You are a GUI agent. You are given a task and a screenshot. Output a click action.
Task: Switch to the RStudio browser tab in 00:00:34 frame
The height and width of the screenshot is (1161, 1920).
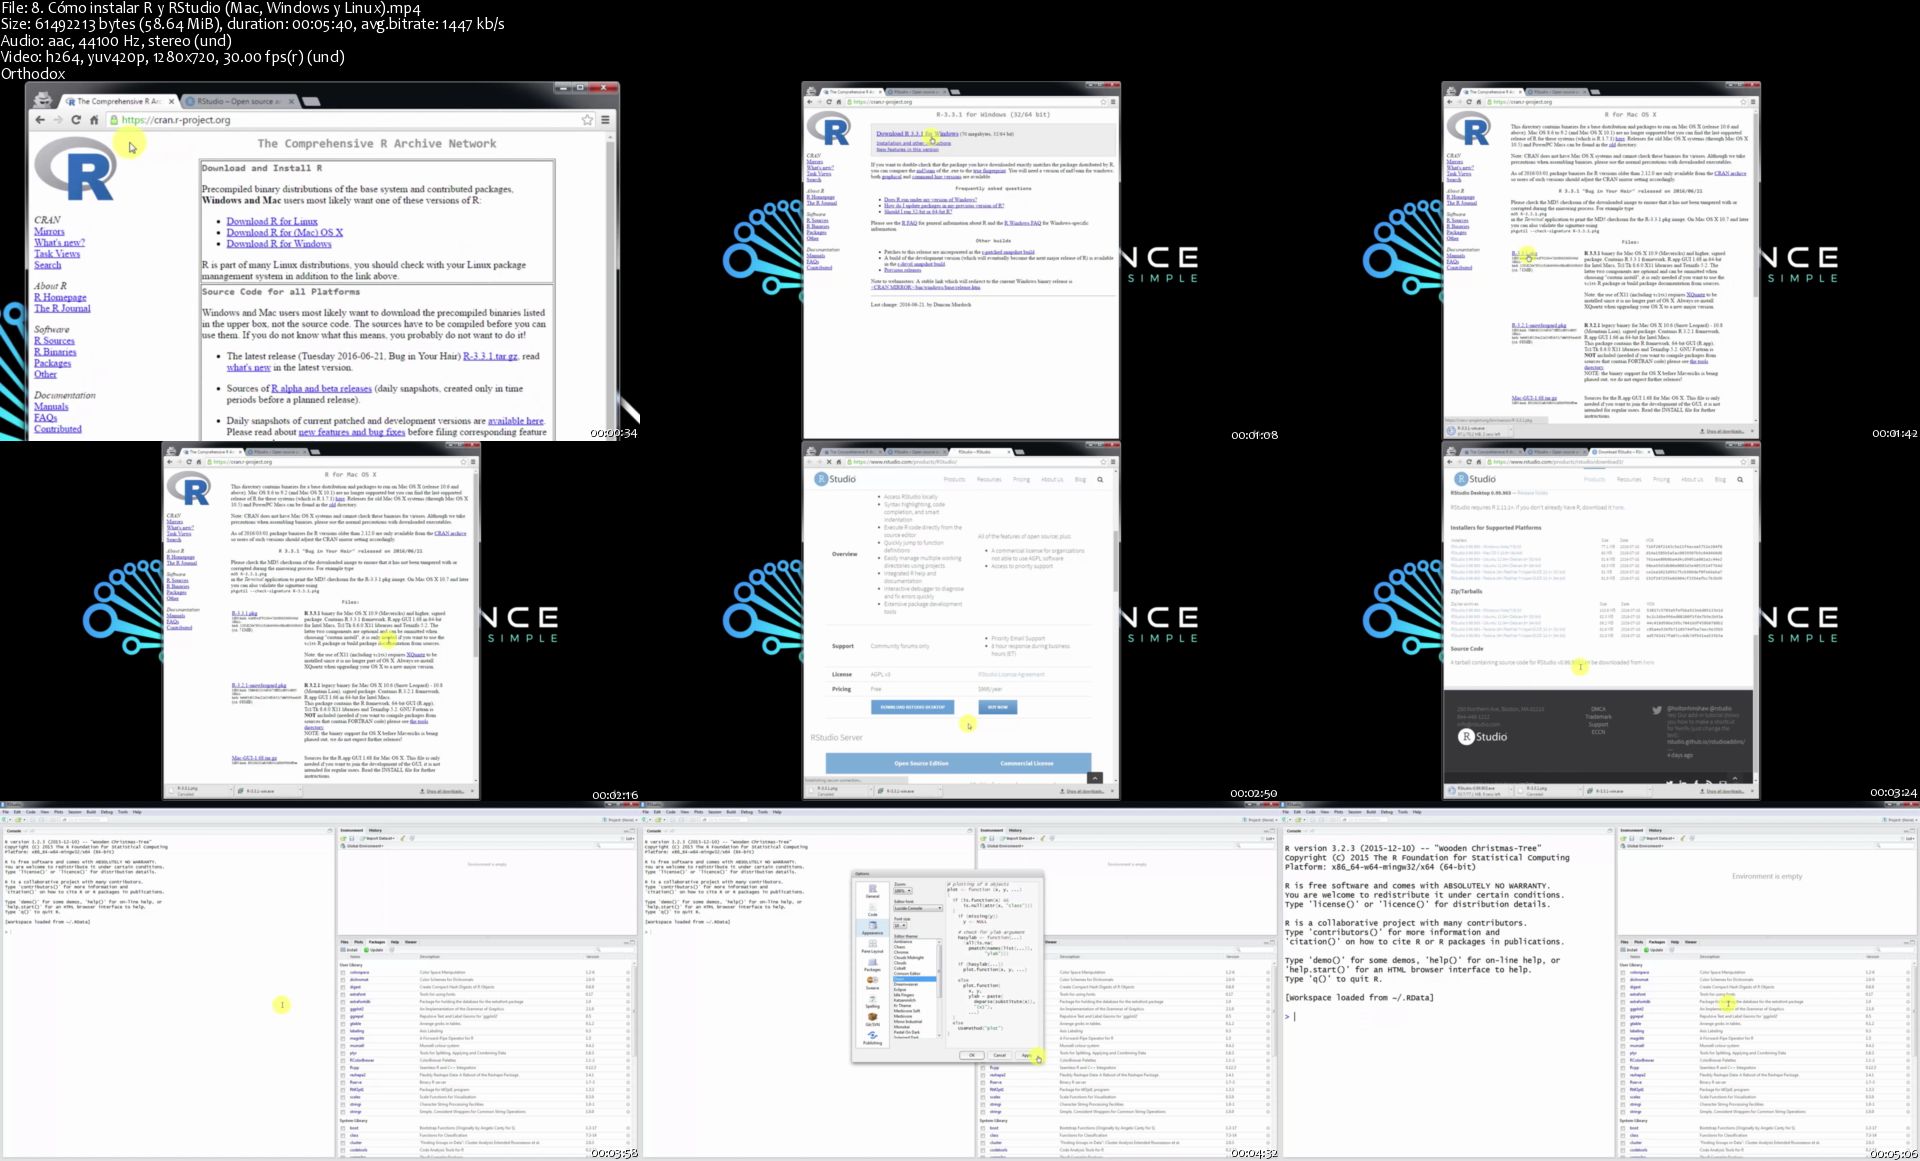click(236, 101)
